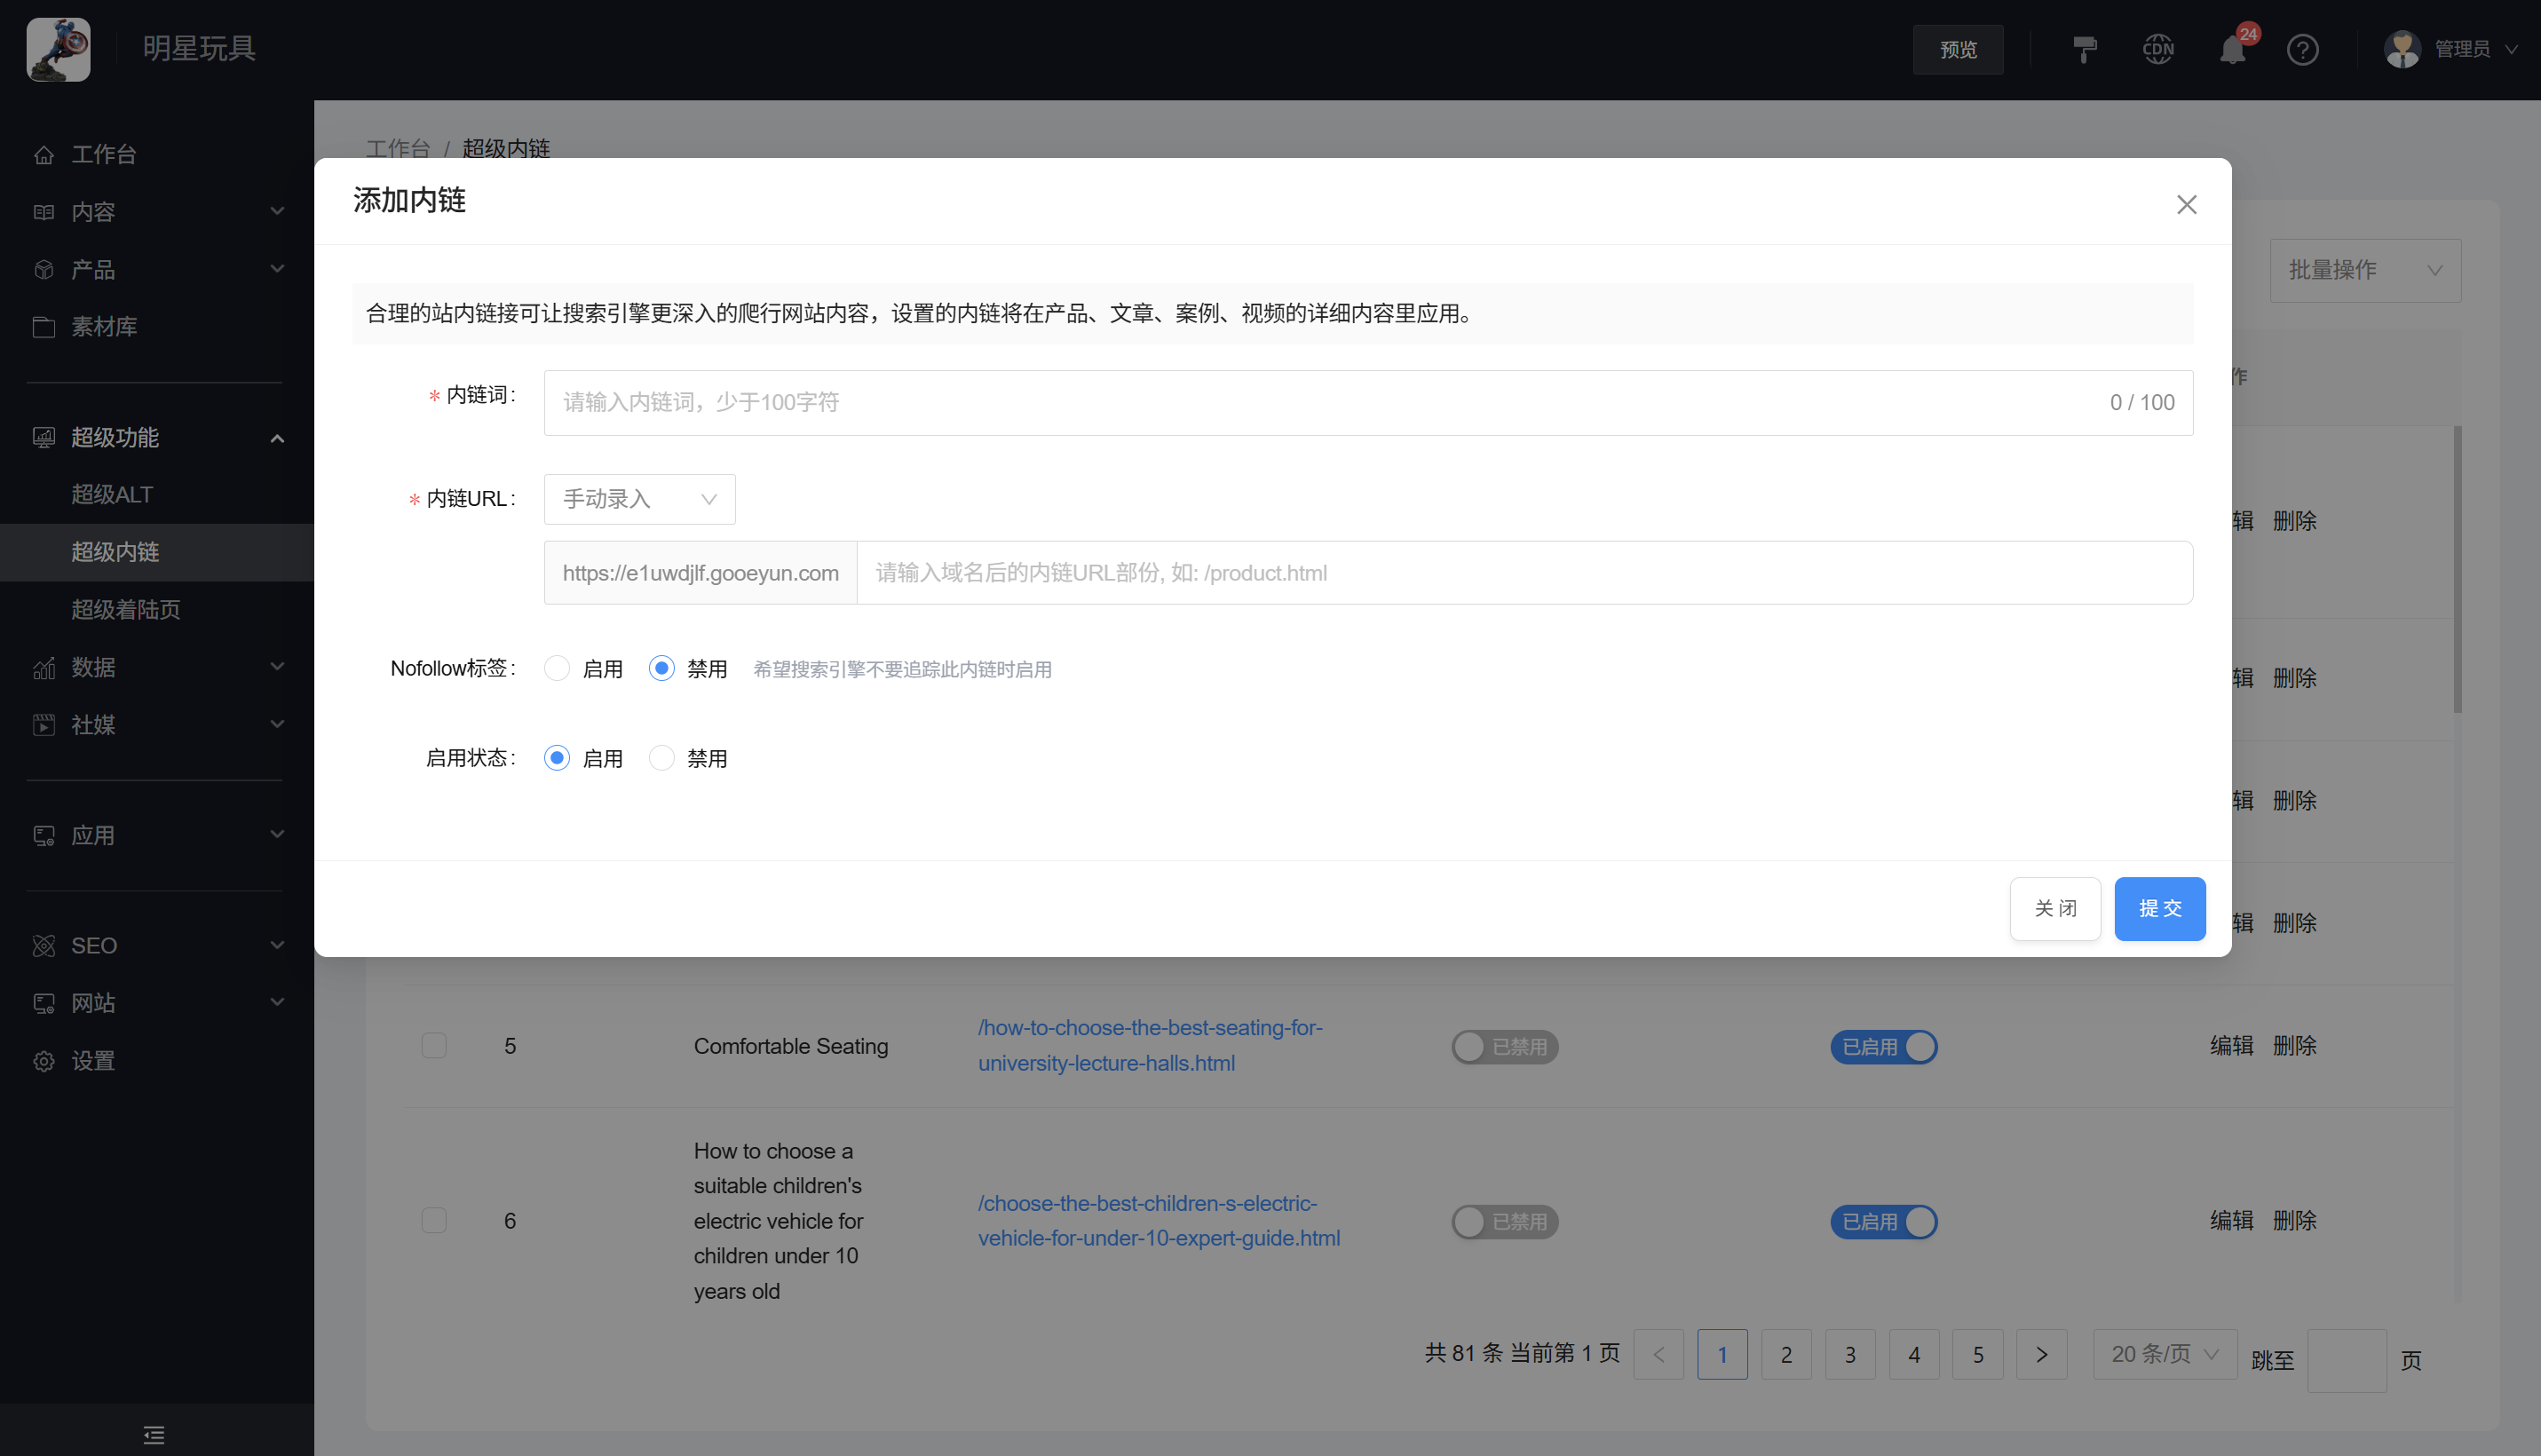This screenshot has height=1456, width=2541.
Task: Click the 提交 submit button
Action: [2159, 908]
